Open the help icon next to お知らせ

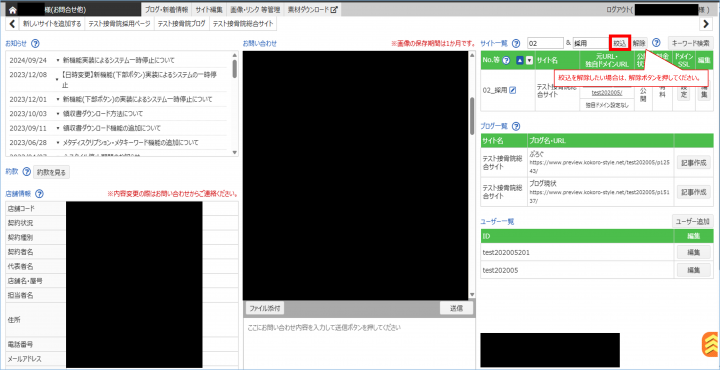pos(35,44)
